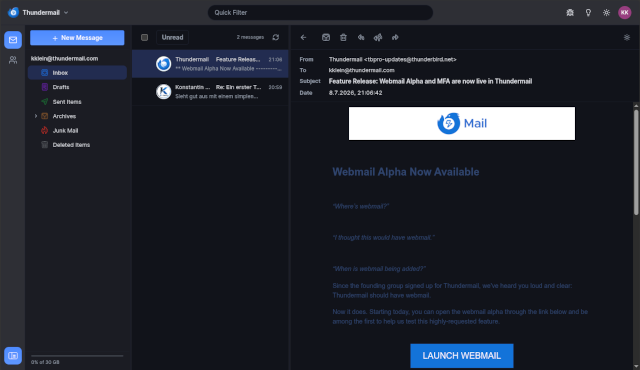This screenshot has height=370, width=640.
Task: Toggle the Unread filter
Action: pyautogui.click(x=173, y=38)
